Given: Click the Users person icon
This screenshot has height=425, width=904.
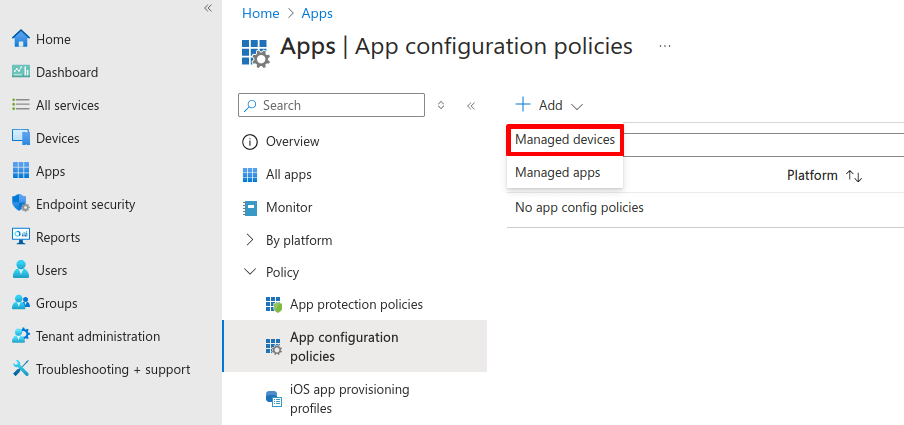Looking at the screenshot, I should [x=21, y=269].
